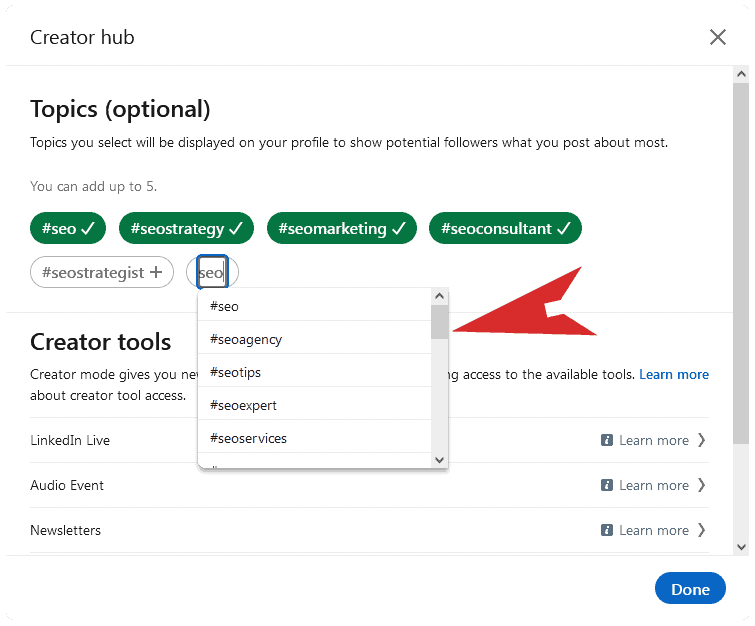This screenshot has width=755, height=626.
Task: Add the #seostrategist topic
Action: tap(102, 272)
